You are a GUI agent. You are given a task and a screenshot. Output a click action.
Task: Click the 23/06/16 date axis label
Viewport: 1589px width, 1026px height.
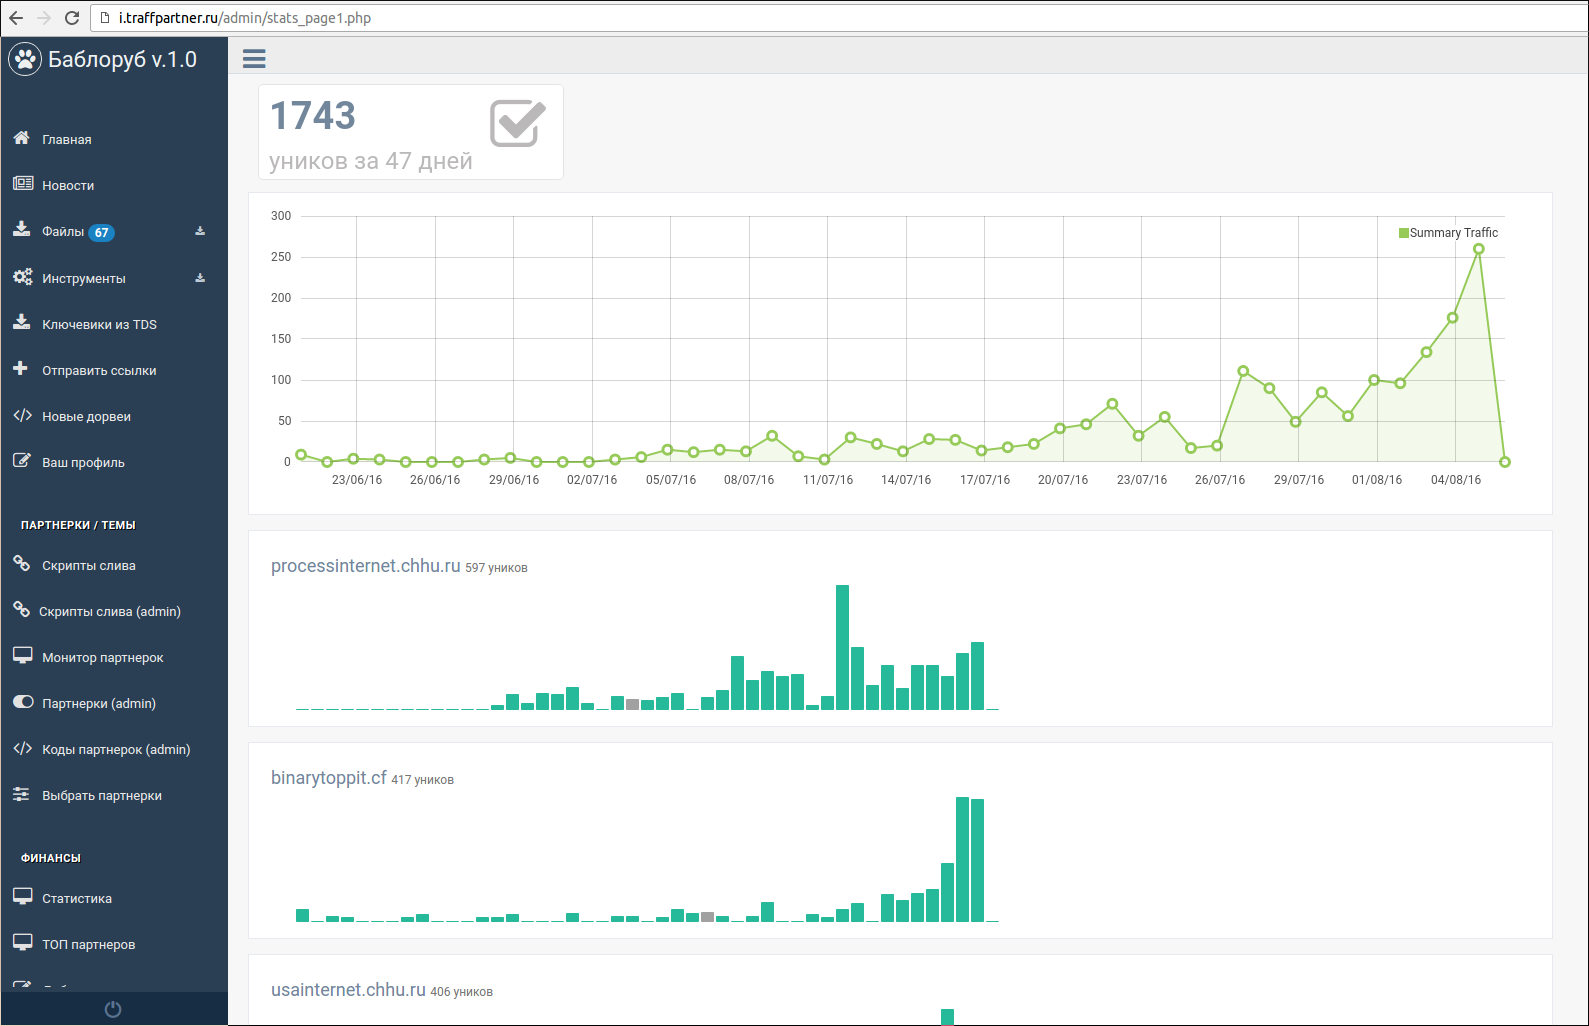pos(357,480)
